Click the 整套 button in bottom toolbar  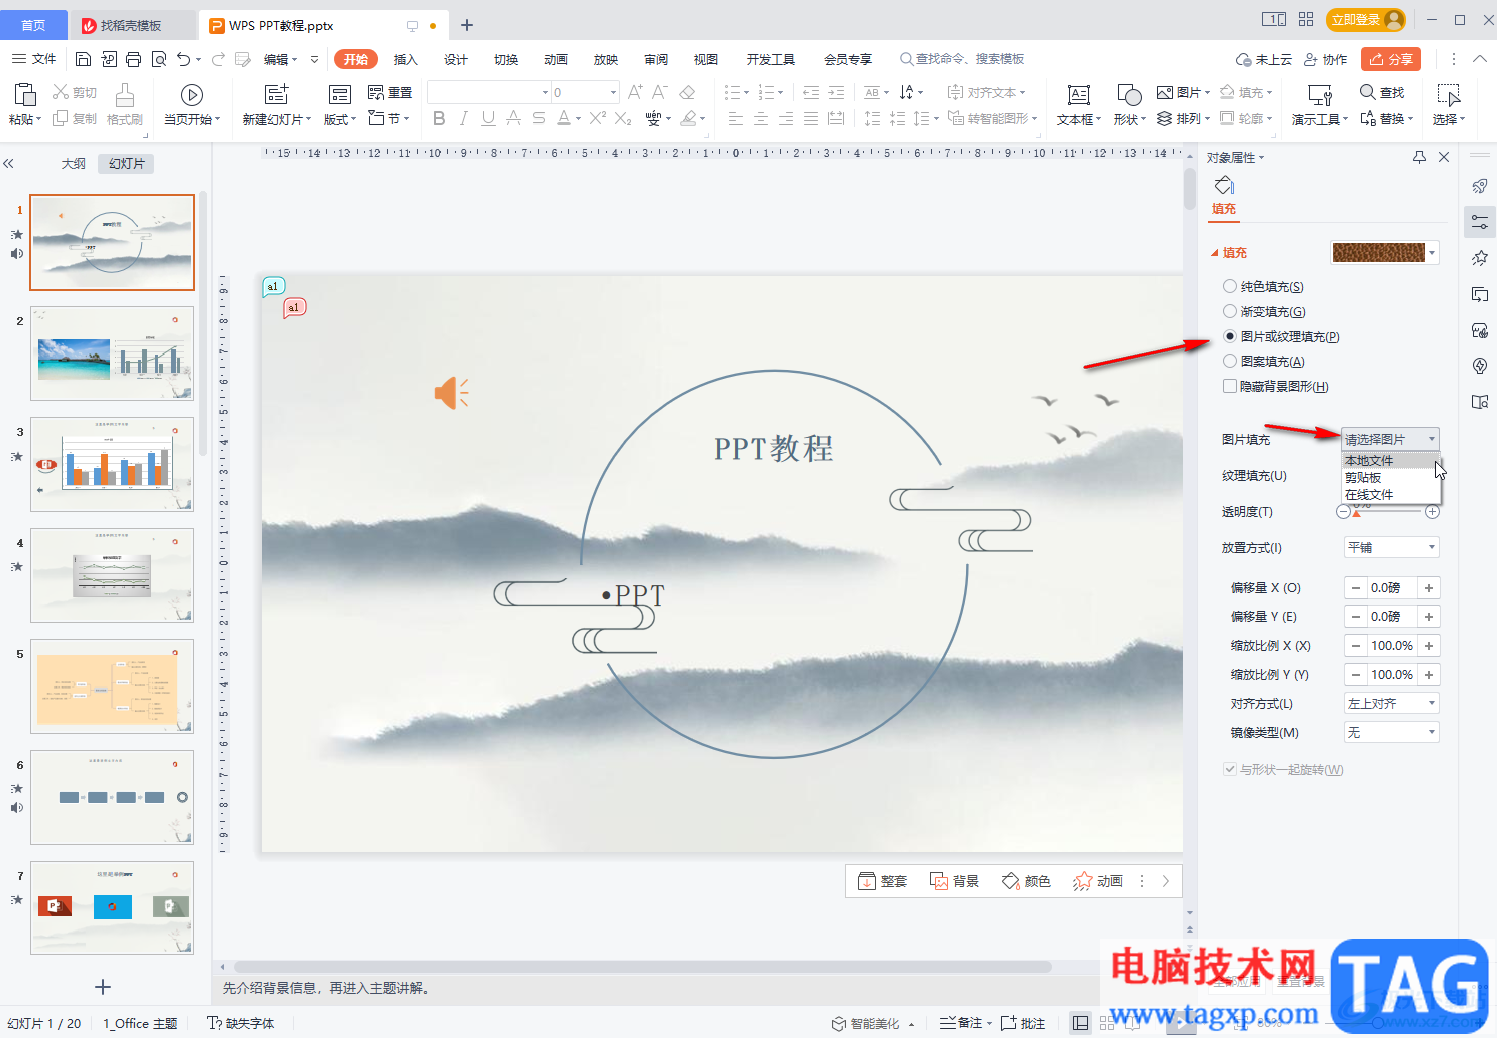[883, 881]
